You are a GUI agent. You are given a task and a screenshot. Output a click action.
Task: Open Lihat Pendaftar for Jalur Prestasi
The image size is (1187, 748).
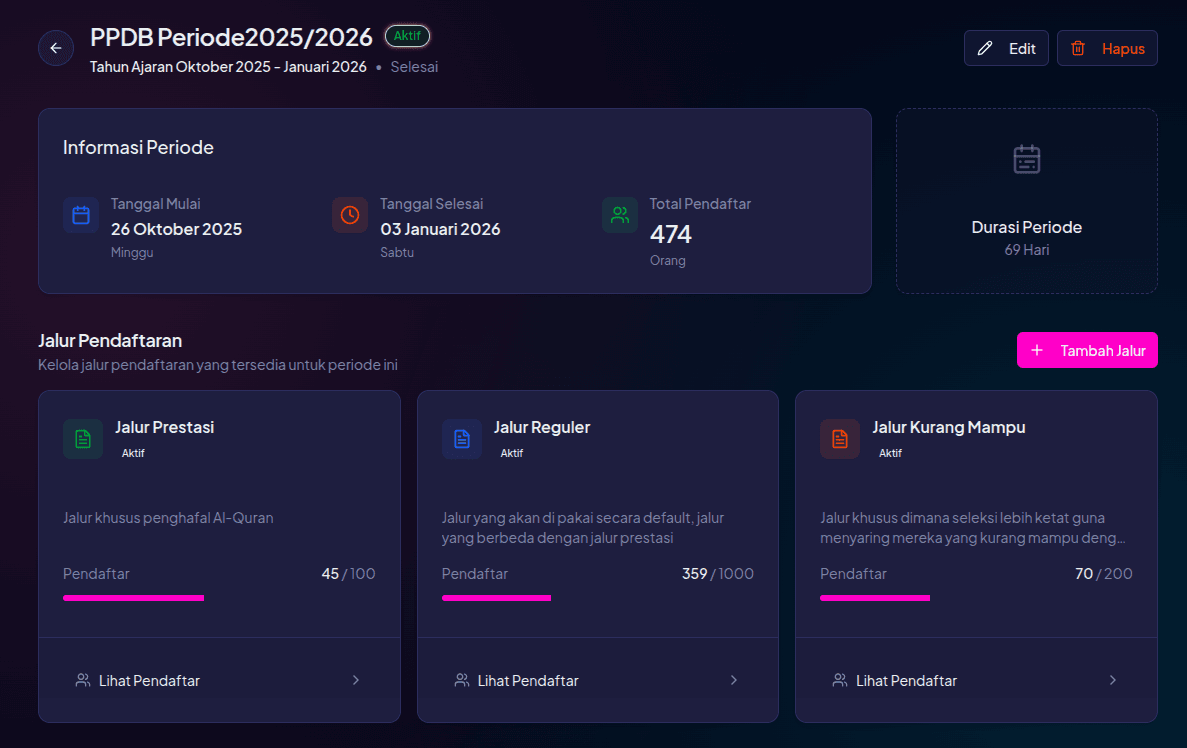pyautogui.click(x=149, y=681)
